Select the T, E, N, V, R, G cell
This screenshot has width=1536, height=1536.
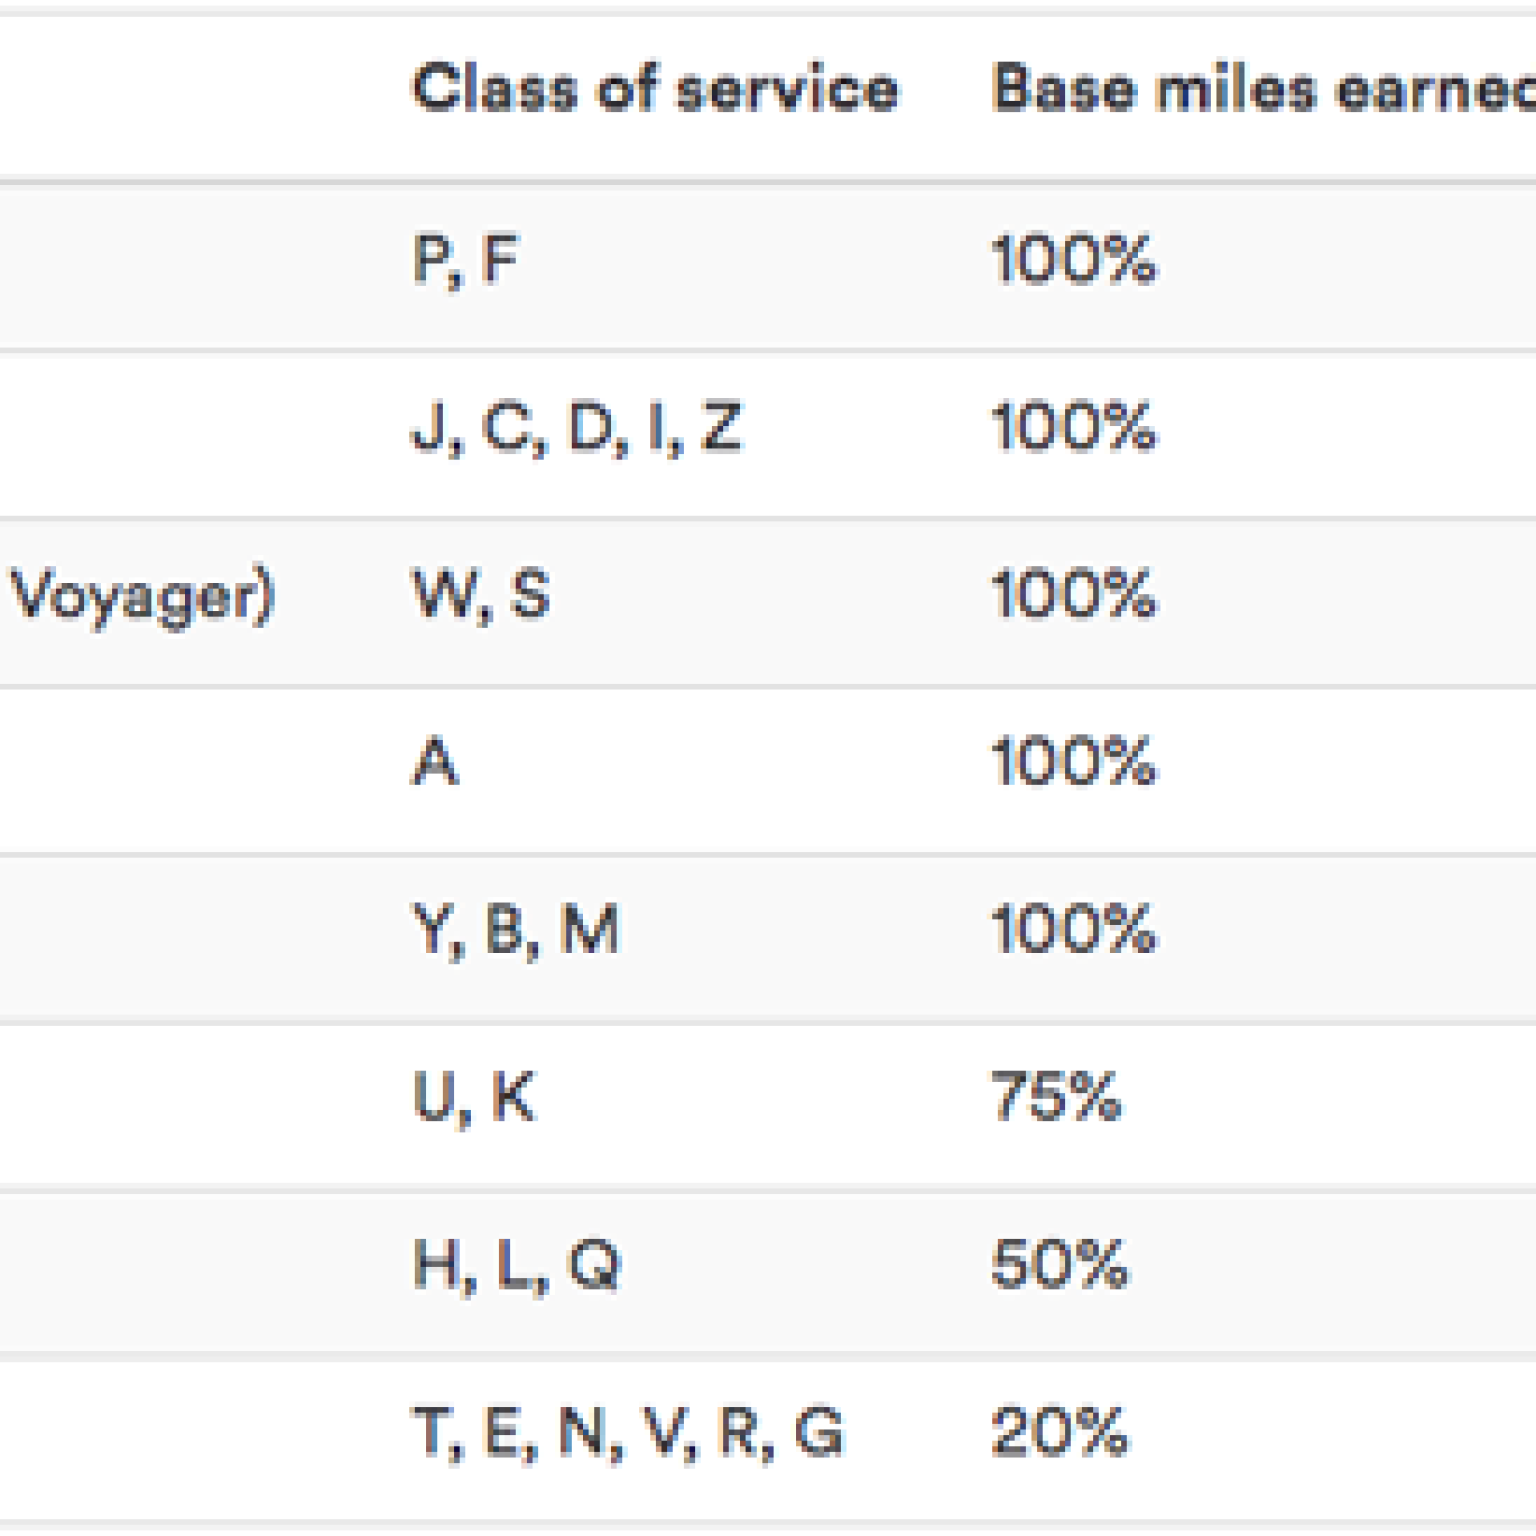point(628,1431)
